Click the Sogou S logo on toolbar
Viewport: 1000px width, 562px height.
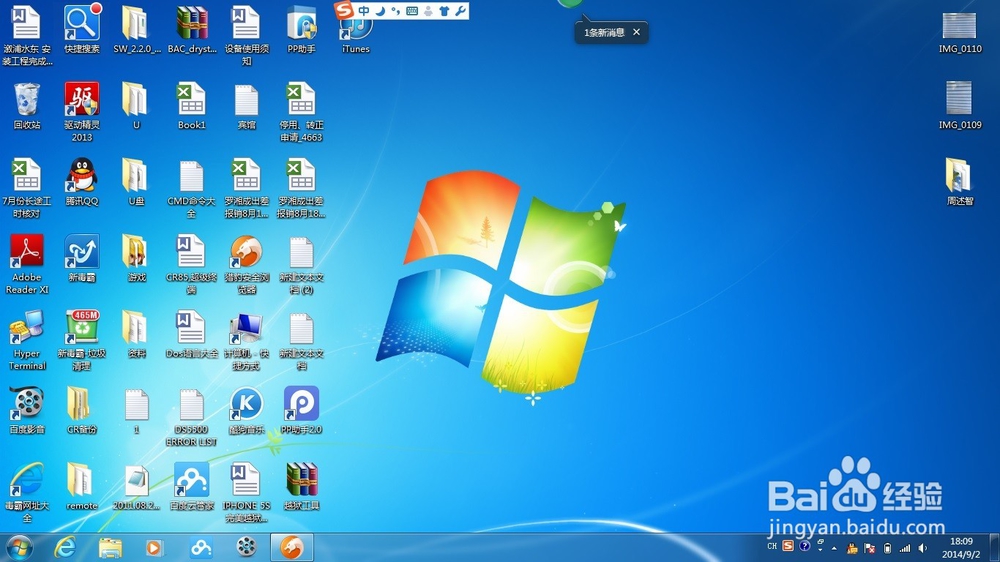click(x=344, y=10)
